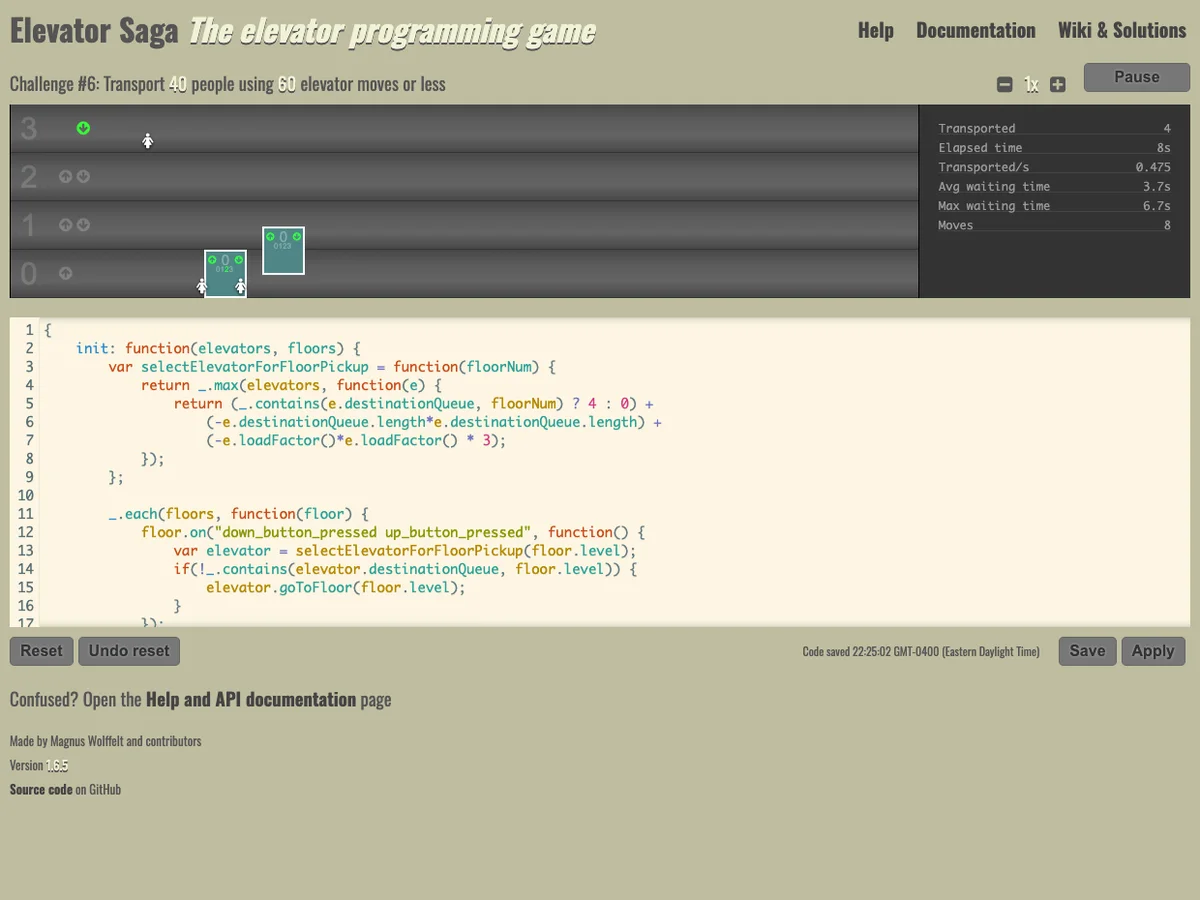Click the floor buttons 0123 in ground-floor elevator
1200x900 pixels.
click(225, 269)
